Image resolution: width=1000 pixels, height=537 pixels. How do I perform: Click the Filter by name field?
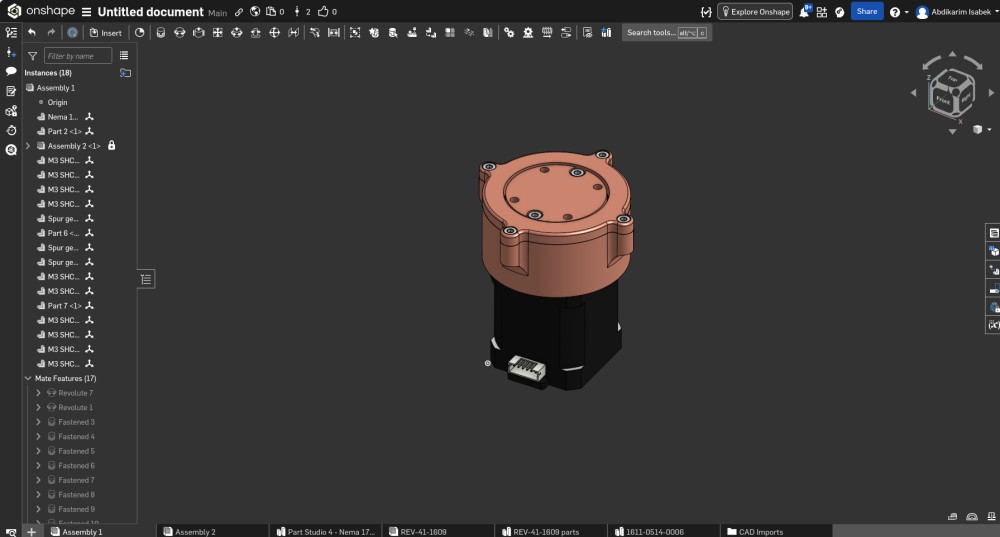77,56
